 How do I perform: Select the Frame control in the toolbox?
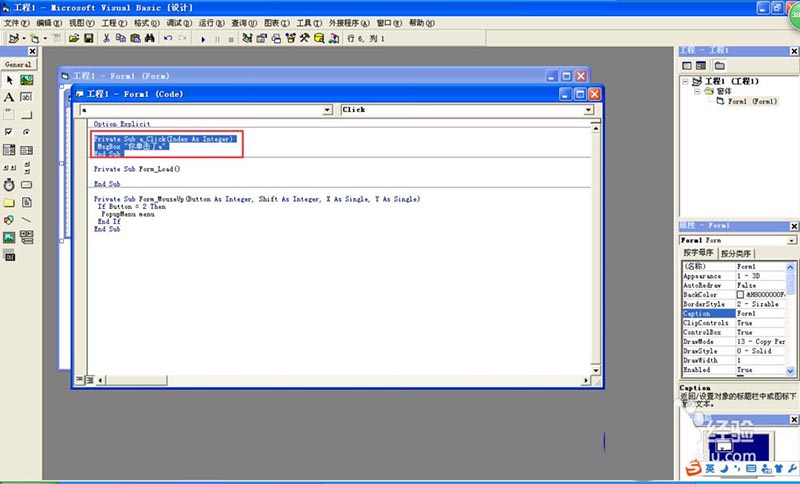point(9,114)
